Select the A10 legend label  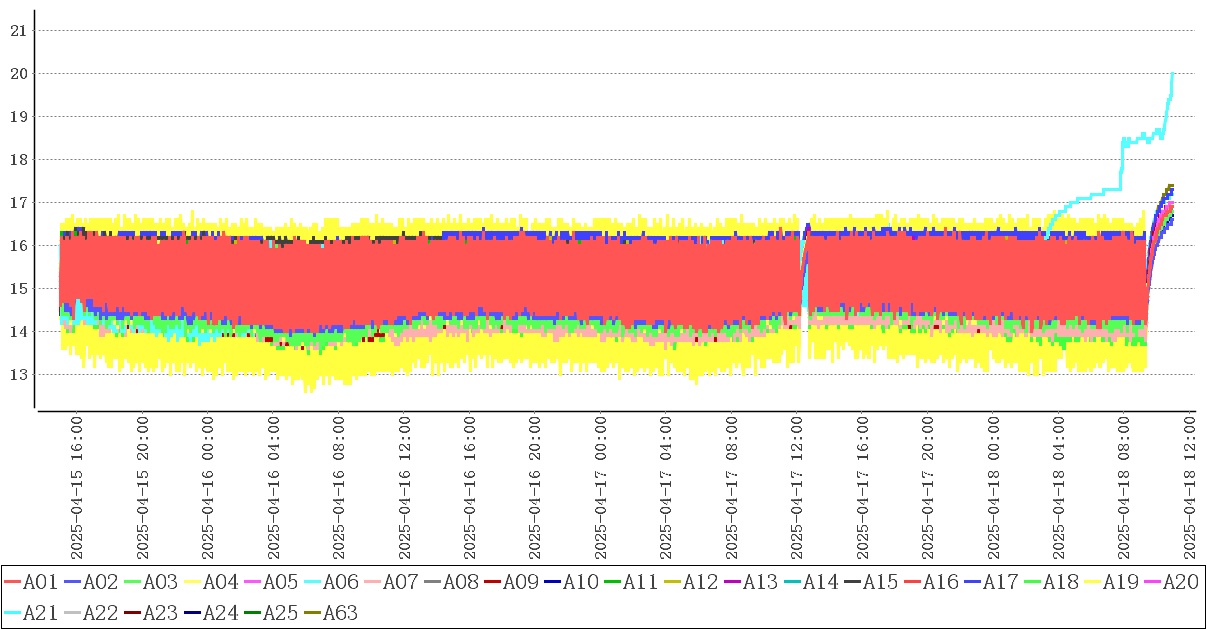click(x=580, y=582)
